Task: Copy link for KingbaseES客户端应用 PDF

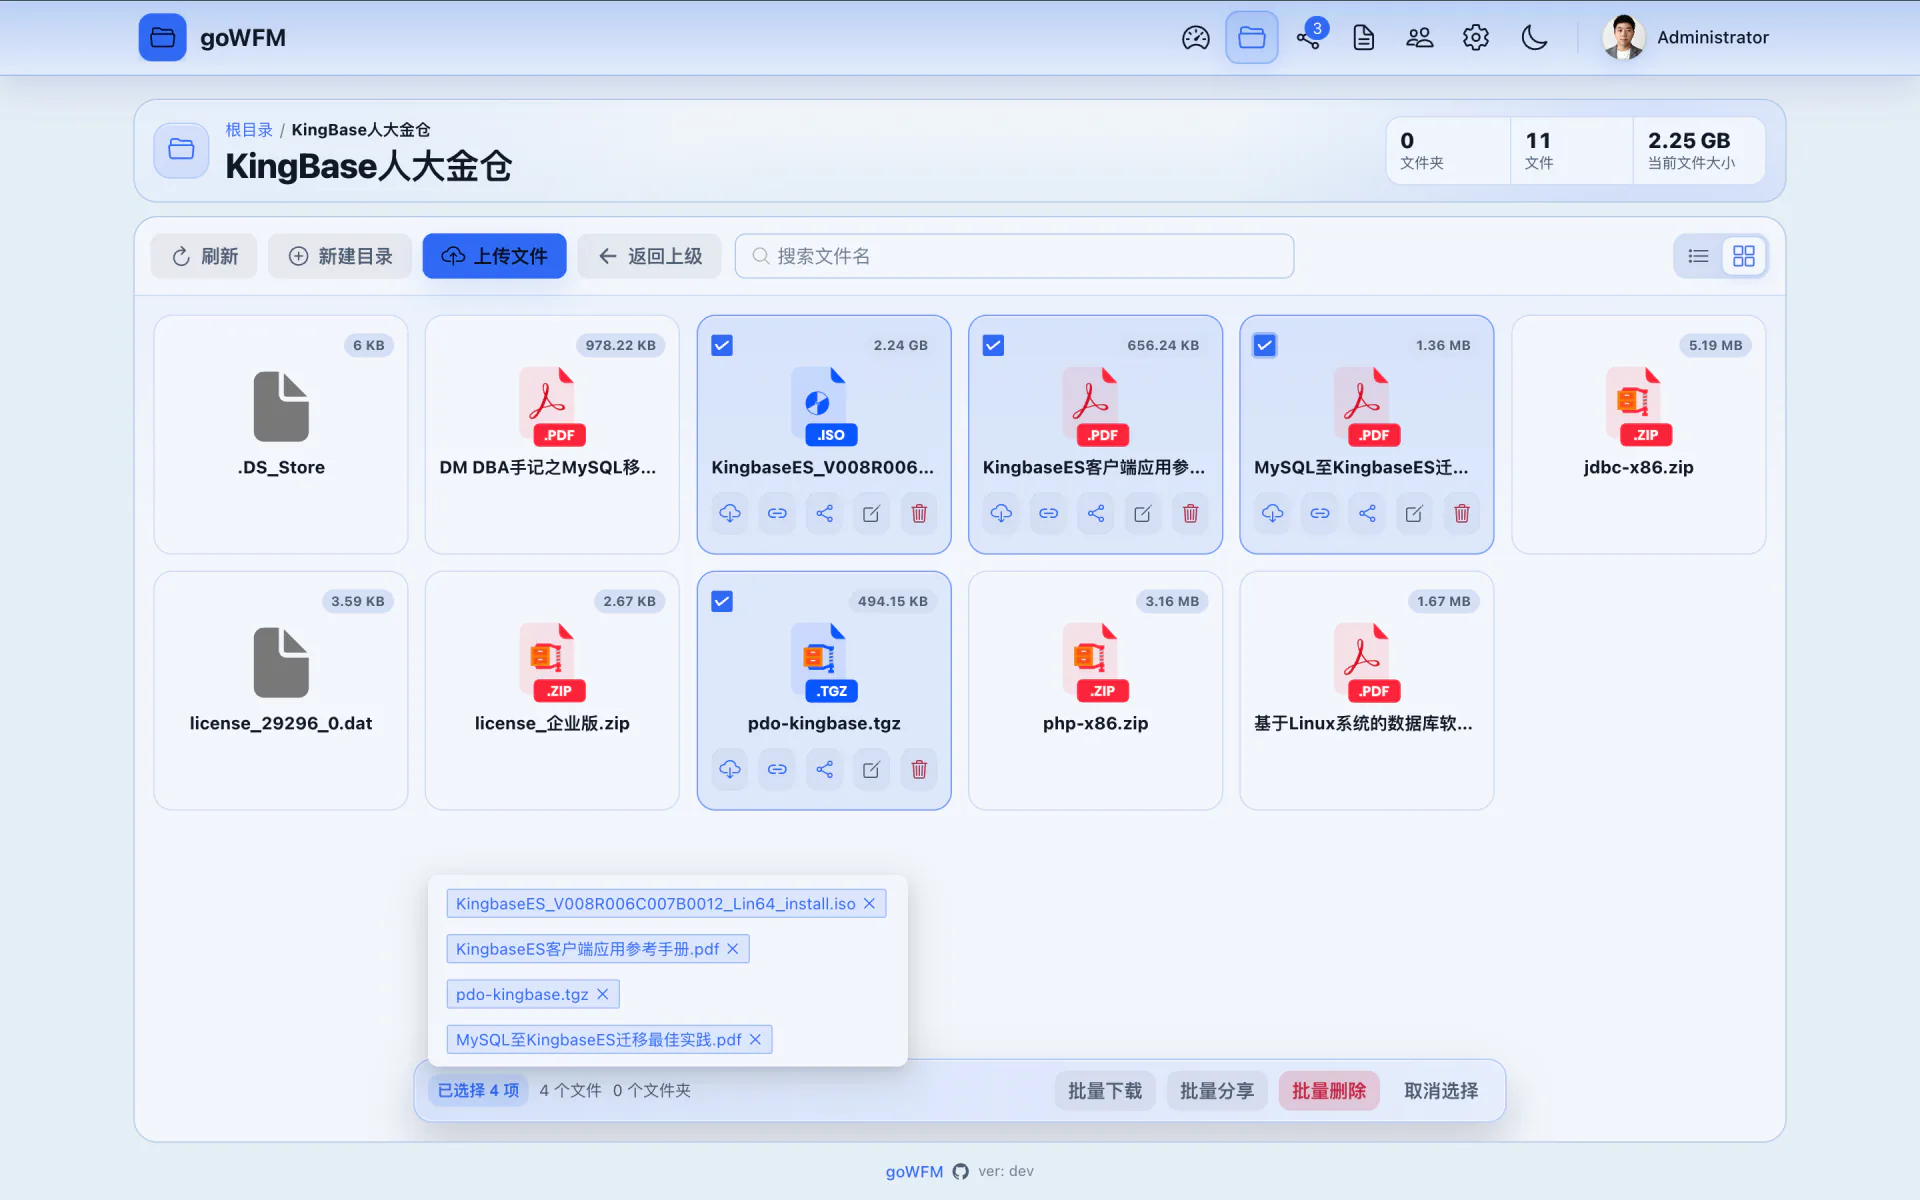Action: [x=1048, y=514]
